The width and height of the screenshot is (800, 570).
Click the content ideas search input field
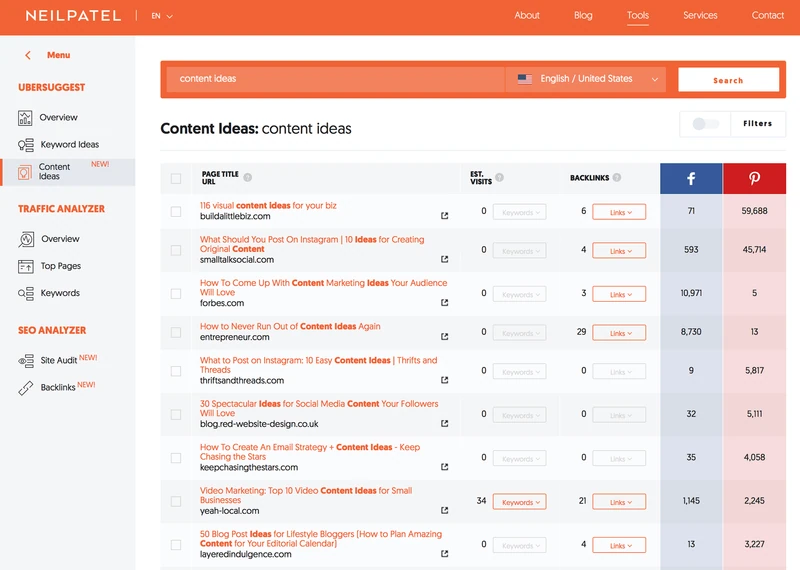(335, 79)
